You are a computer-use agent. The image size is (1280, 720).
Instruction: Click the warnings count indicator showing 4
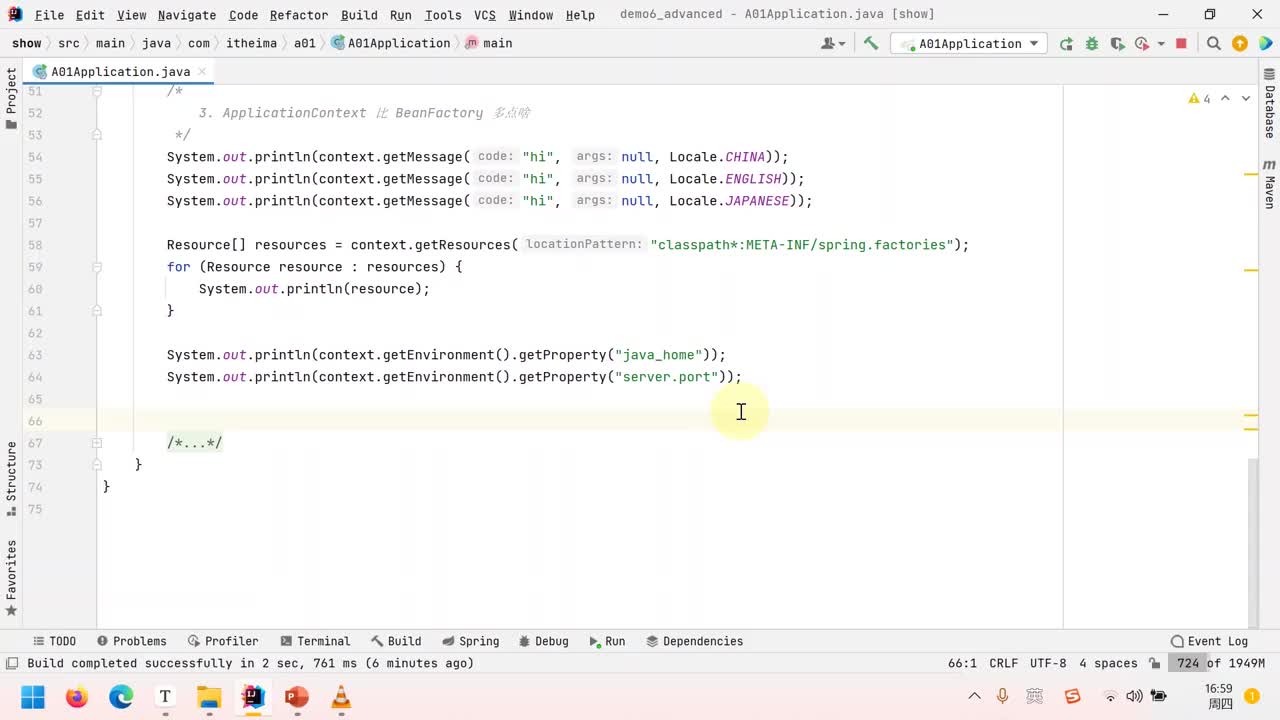tap(1199, 98)
